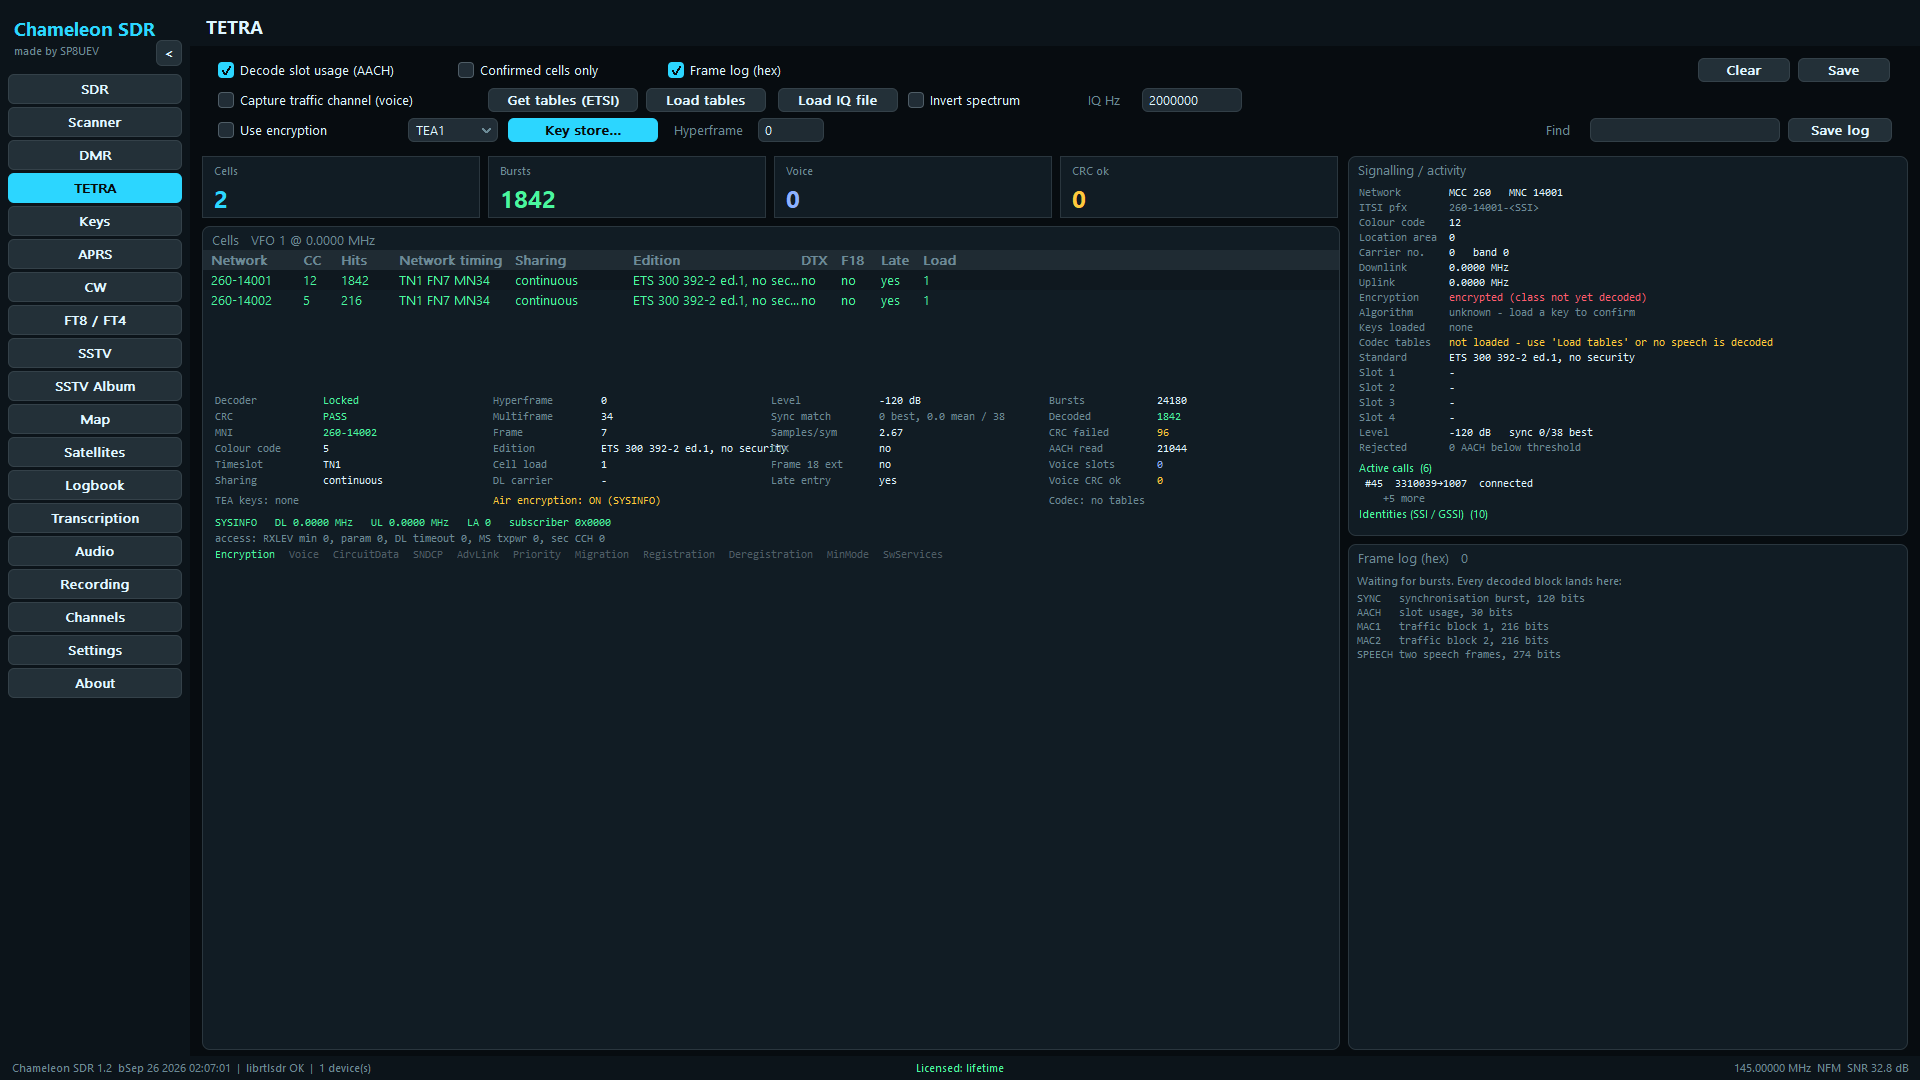Open the APRS page

pyautogui.click(x=95, y=254)
